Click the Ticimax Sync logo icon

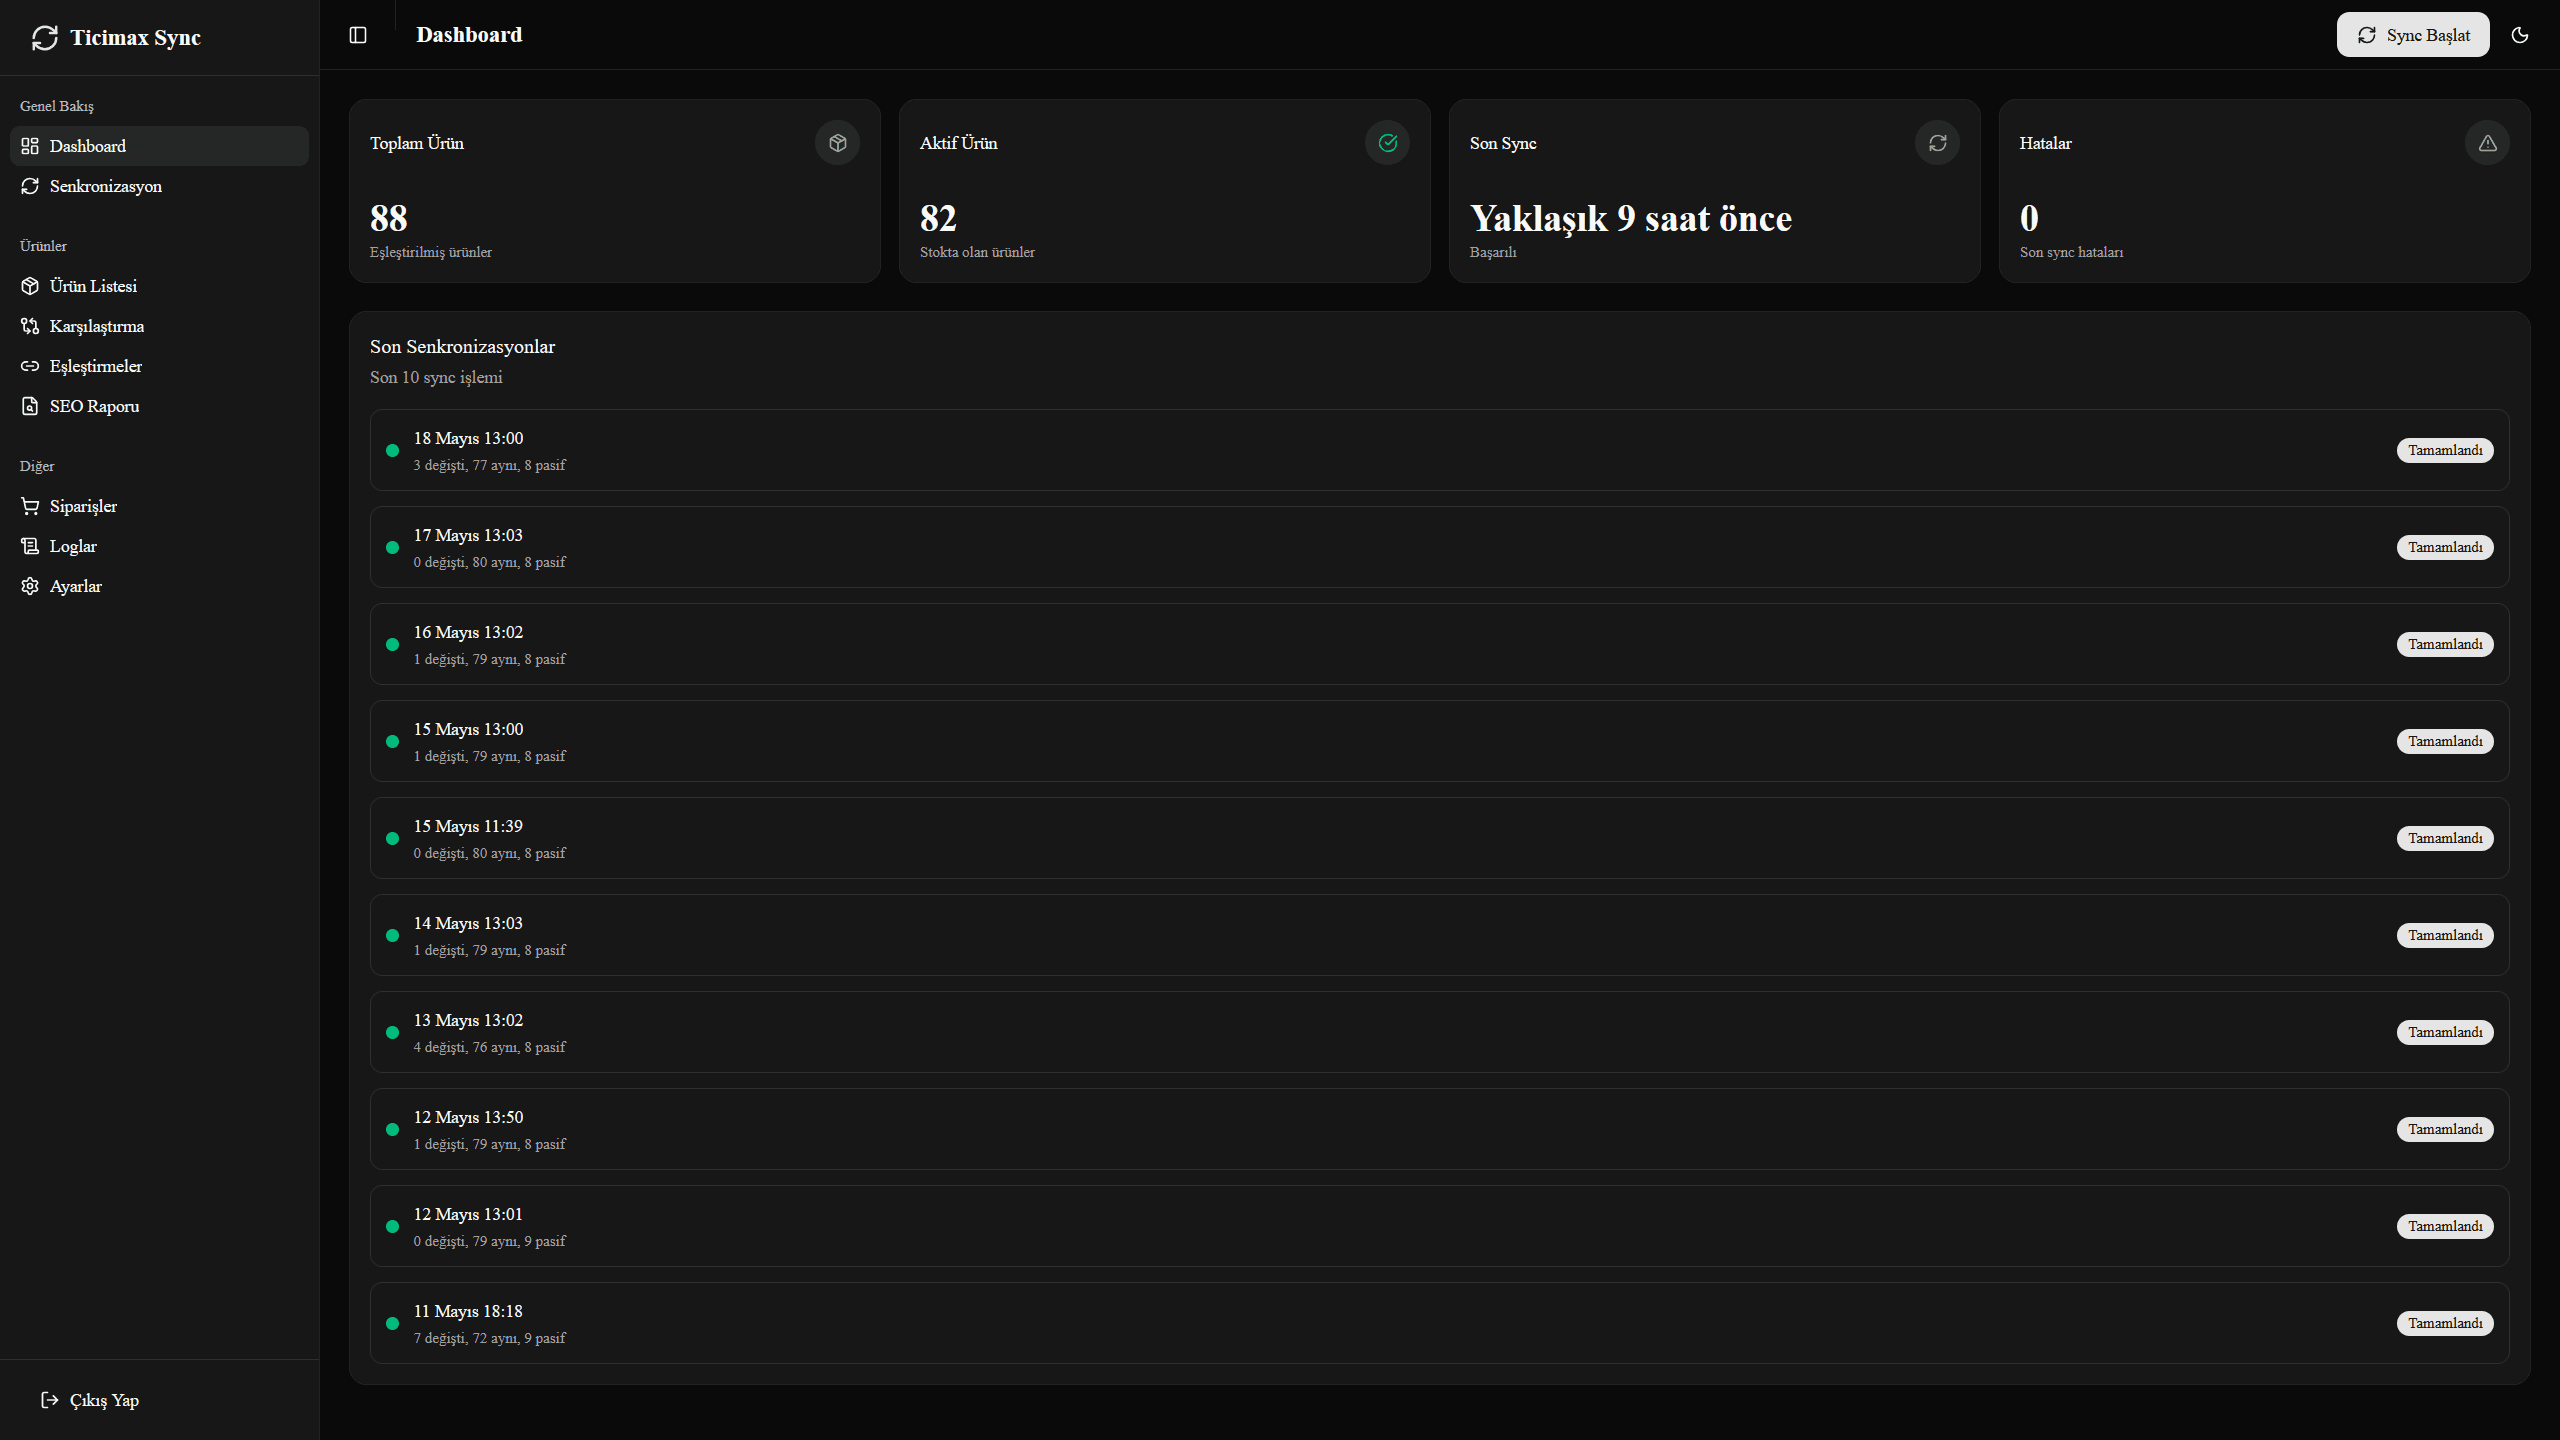pos(45,38)
